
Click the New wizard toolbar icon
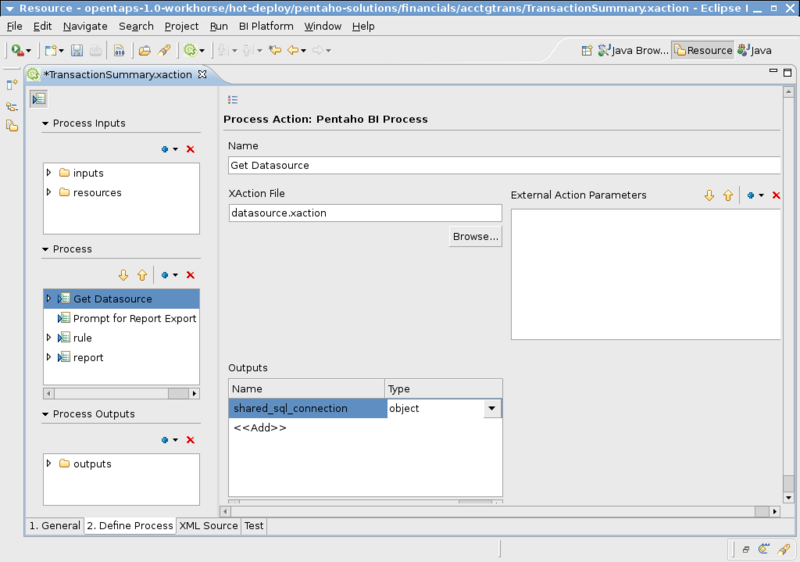point(50,50)
